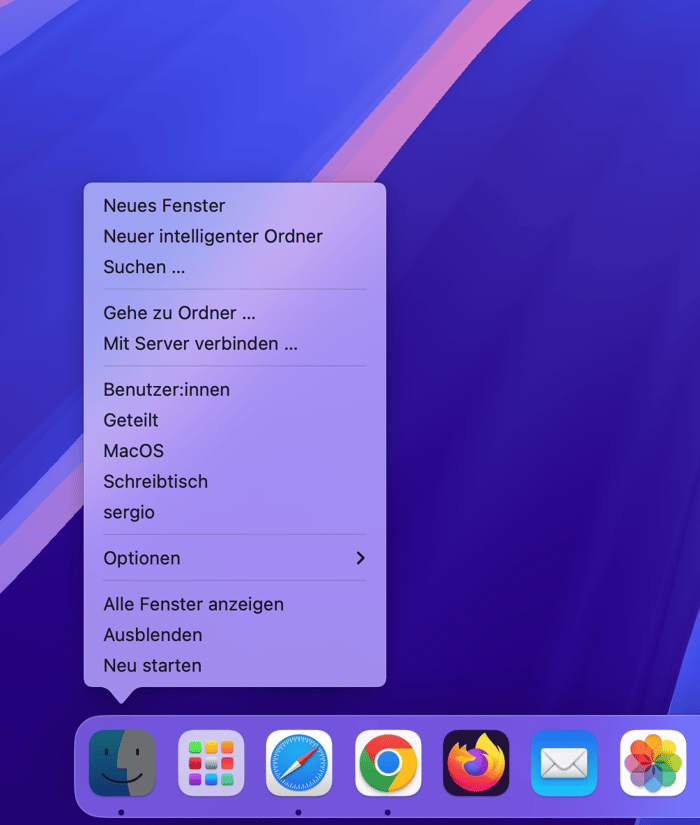This screenshot has width=700, height=825.
Task: Open the Photos app in the Dock
Action: 653,763
